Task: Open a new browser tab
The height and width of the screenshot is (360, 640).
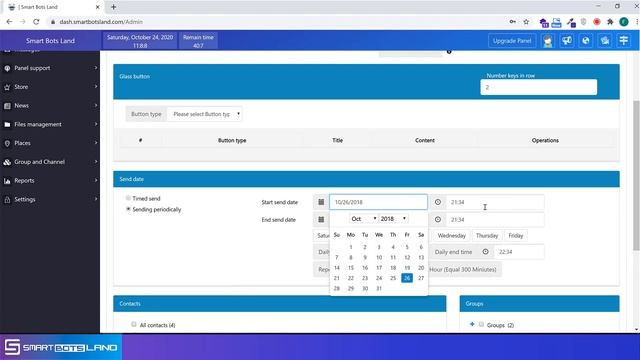Action: click(113, 7)
